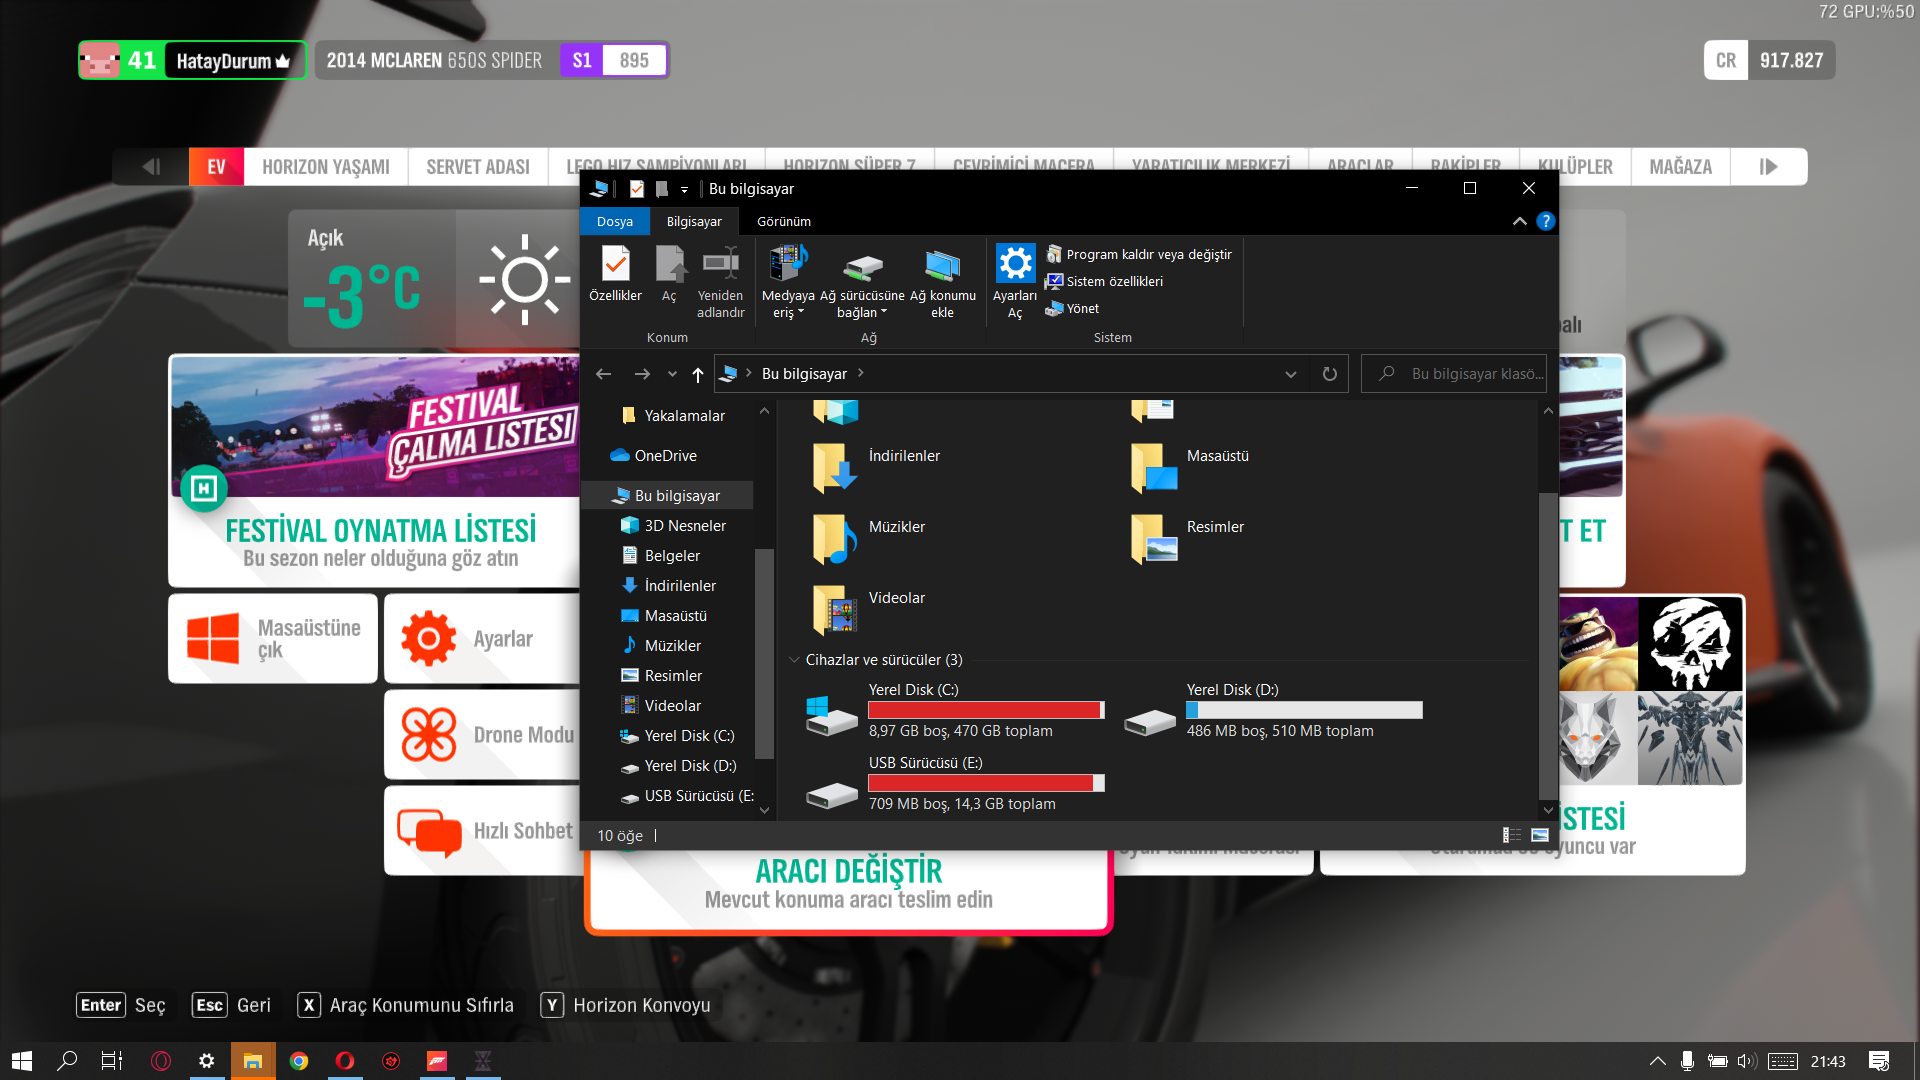Collapse Cihazlar ve sürücüler group
Screen dimensions: 1920x1080
coord(794,660)
